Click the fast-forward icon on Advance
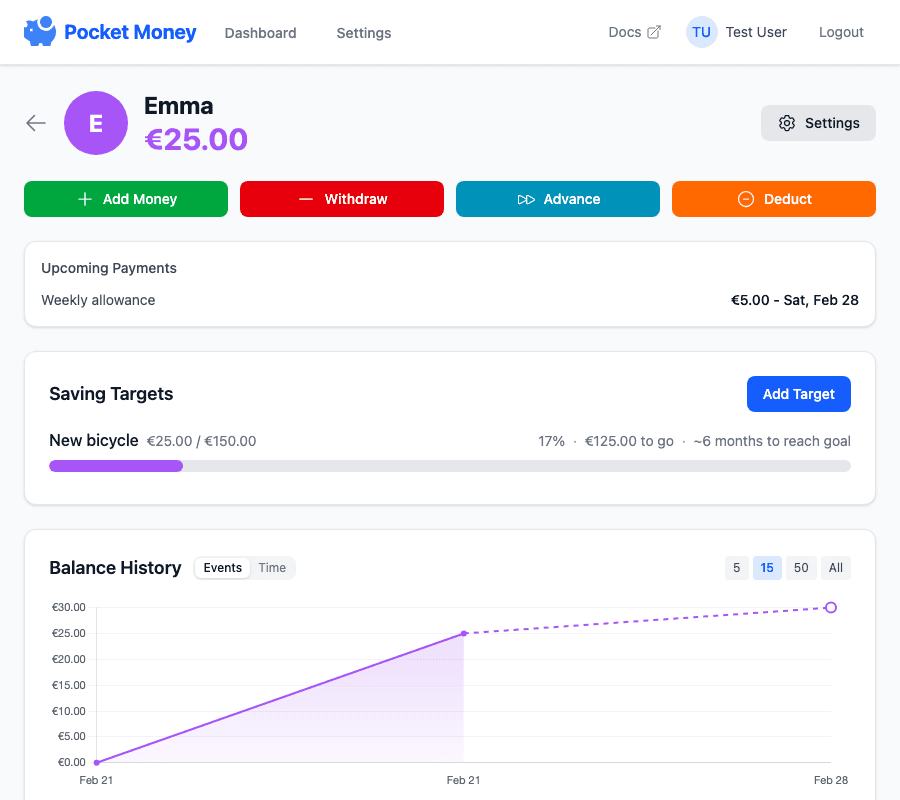The image size is (900, 800). 526,199
